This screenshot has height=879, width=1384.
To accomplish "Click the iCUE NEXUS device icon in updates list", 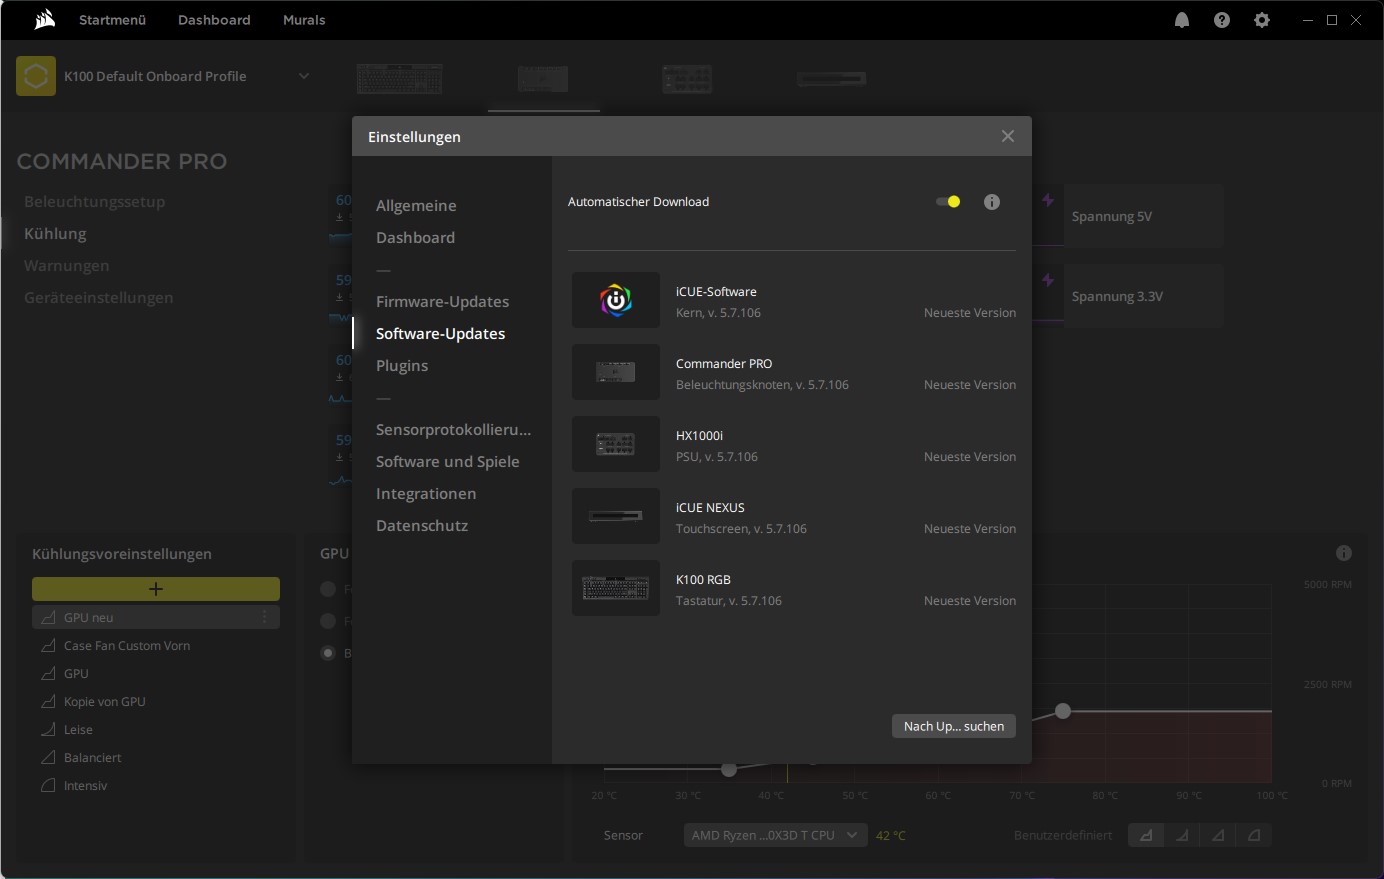I will pyautogui.click(x=616, y=516).
